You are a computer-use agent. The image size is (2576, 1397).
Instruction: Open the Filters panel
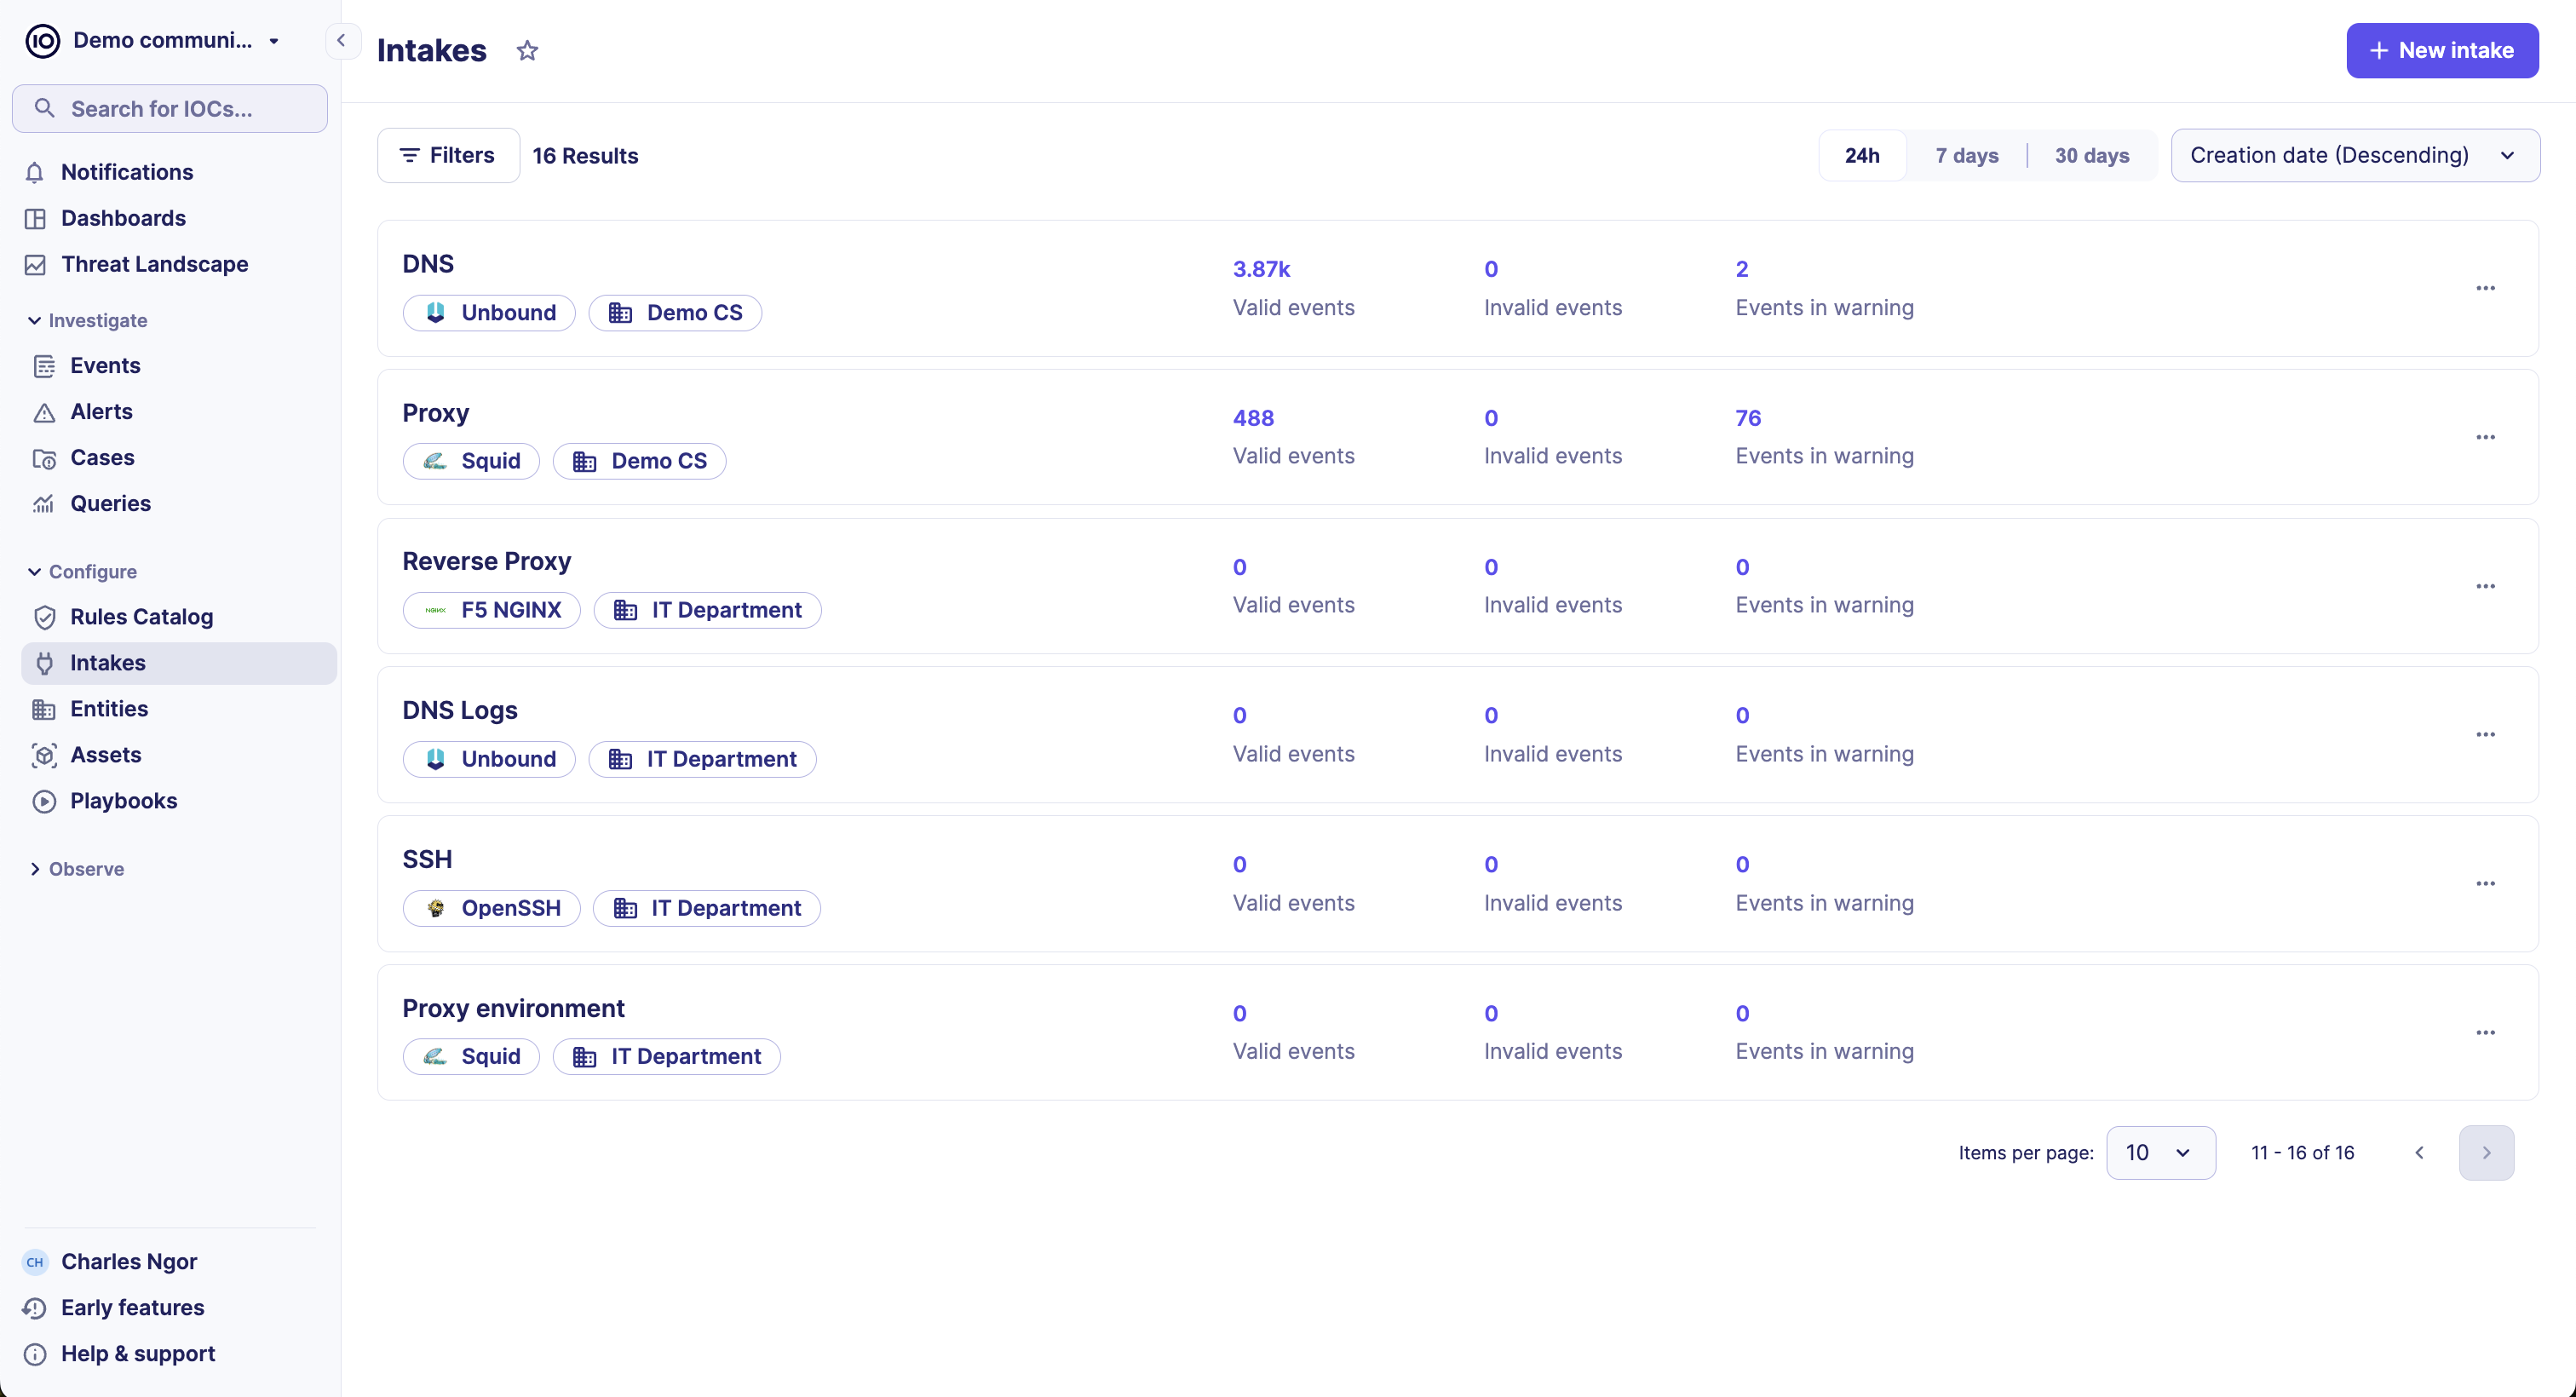tap(447, 155)
